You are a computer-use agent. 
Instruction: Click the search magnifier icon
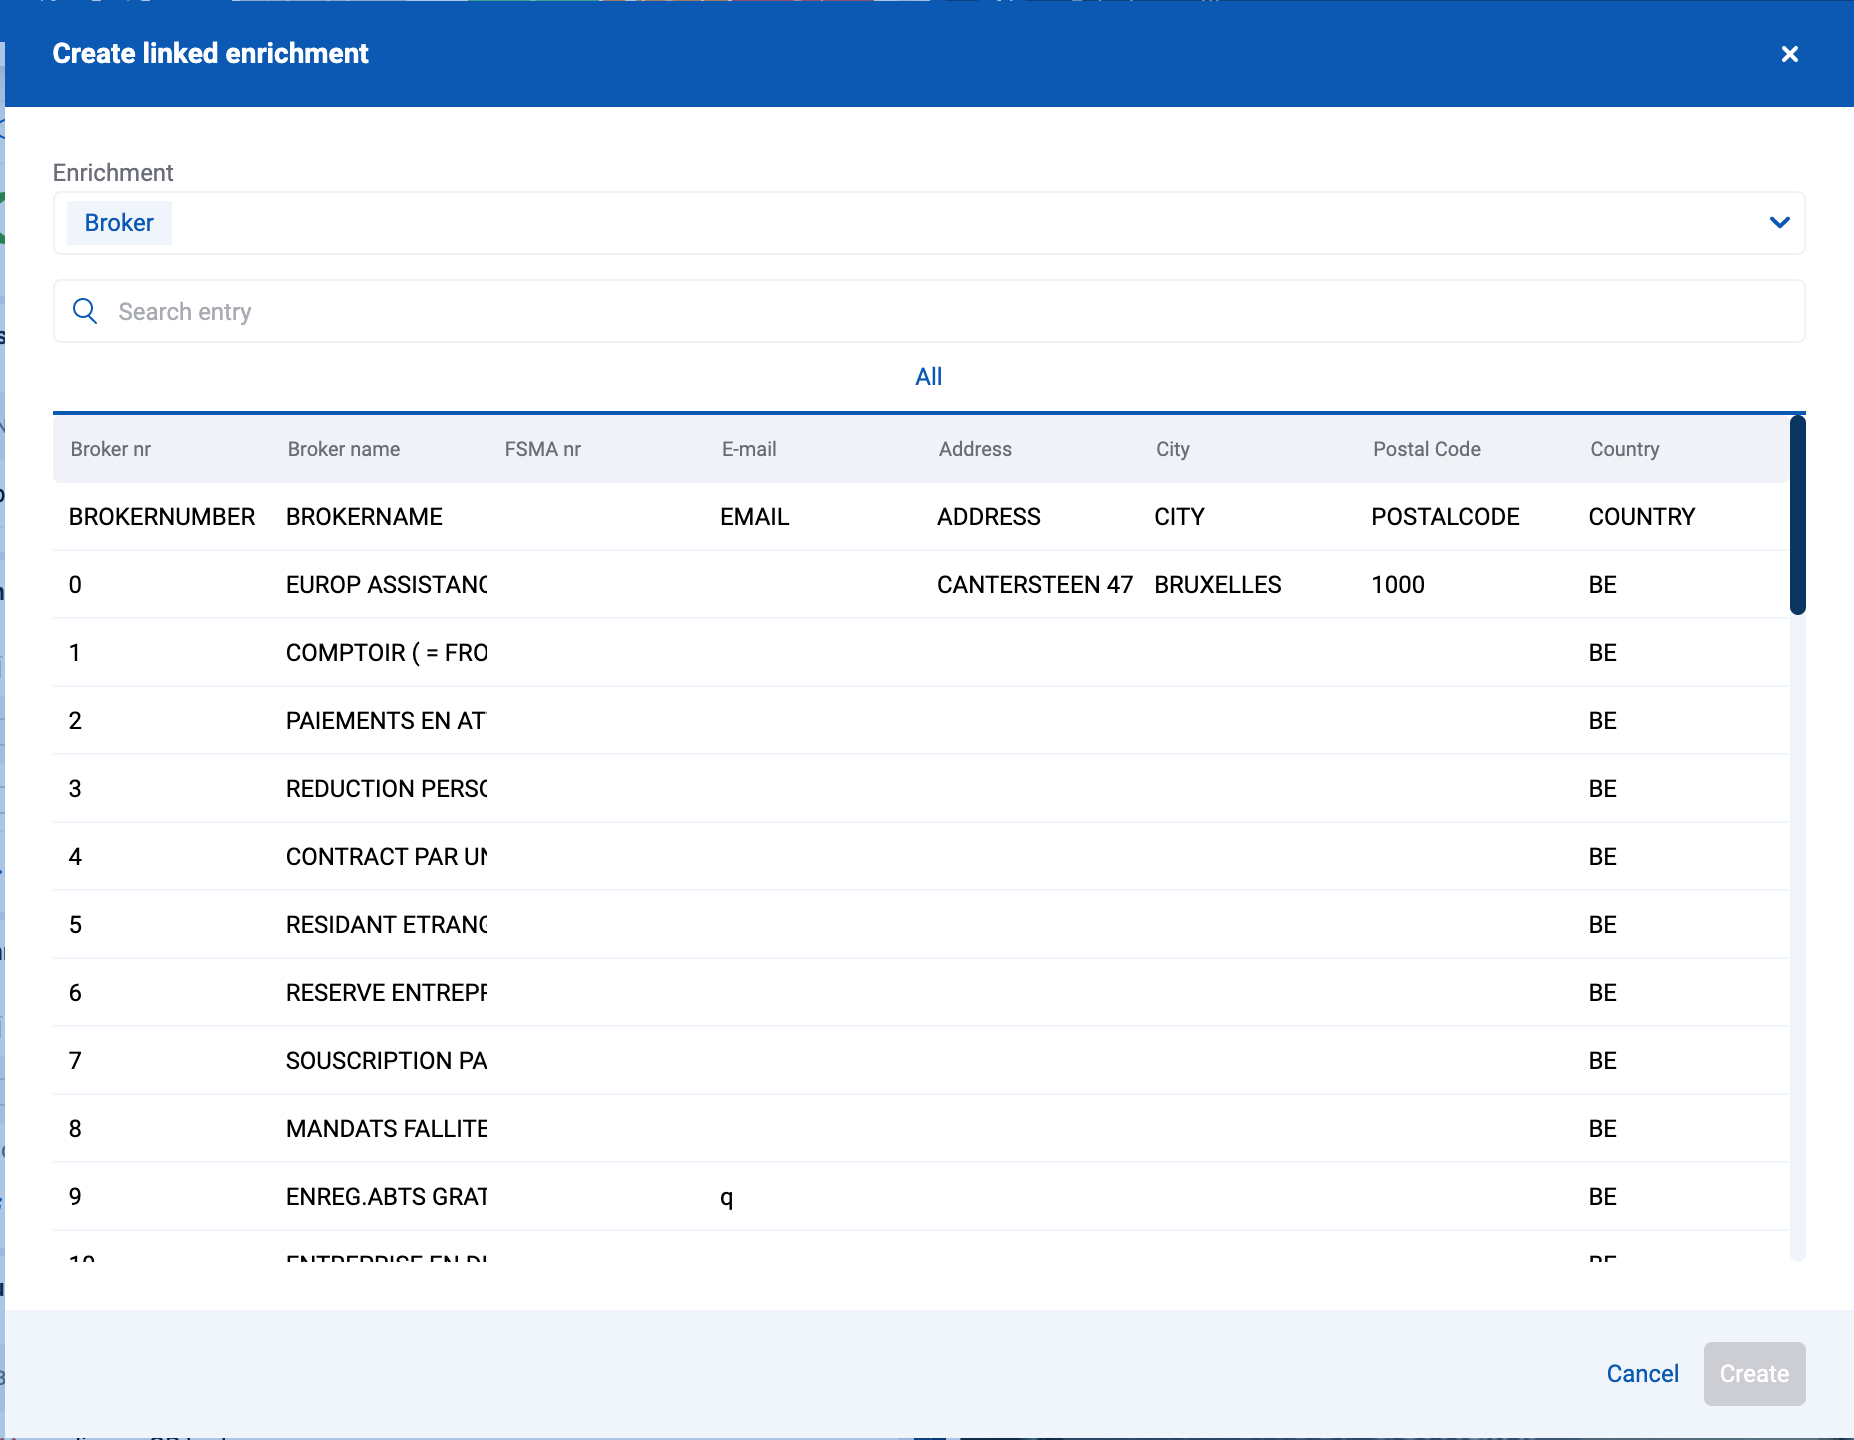[85, 311]
